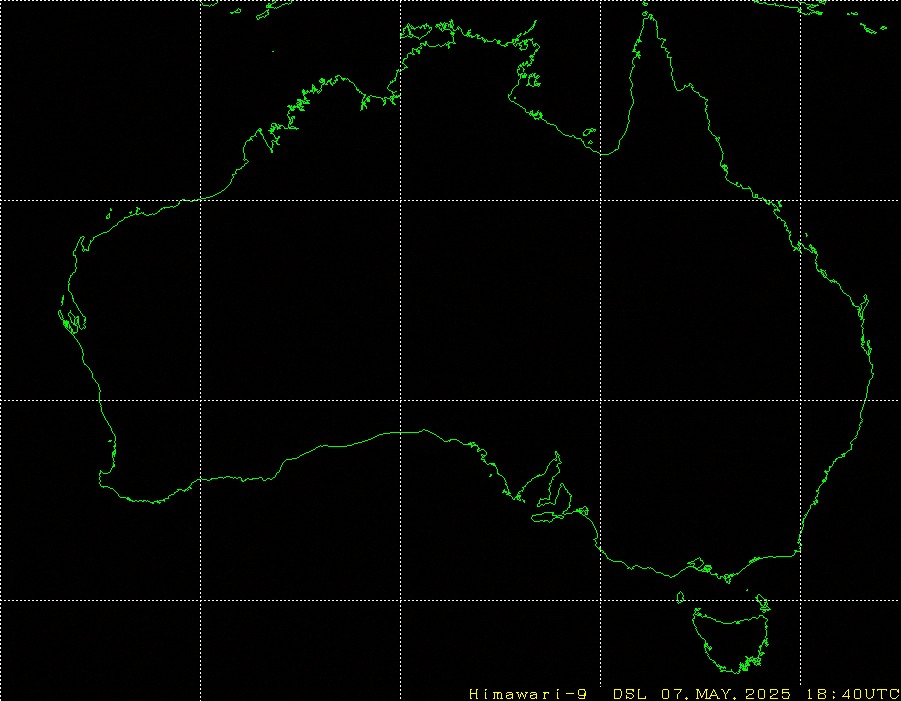Click the Melville Island outline north of Darwin

coord(416,29)
